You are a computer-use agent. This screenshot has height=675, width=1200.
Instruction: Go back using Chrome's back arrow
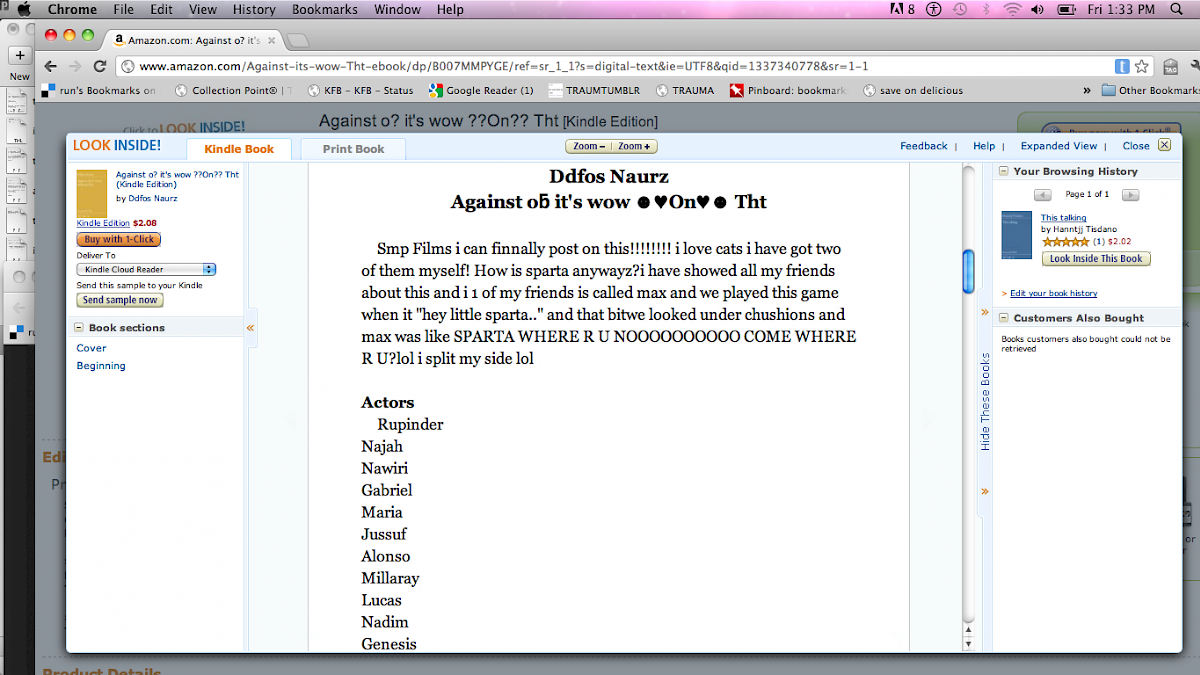point(50,66)
